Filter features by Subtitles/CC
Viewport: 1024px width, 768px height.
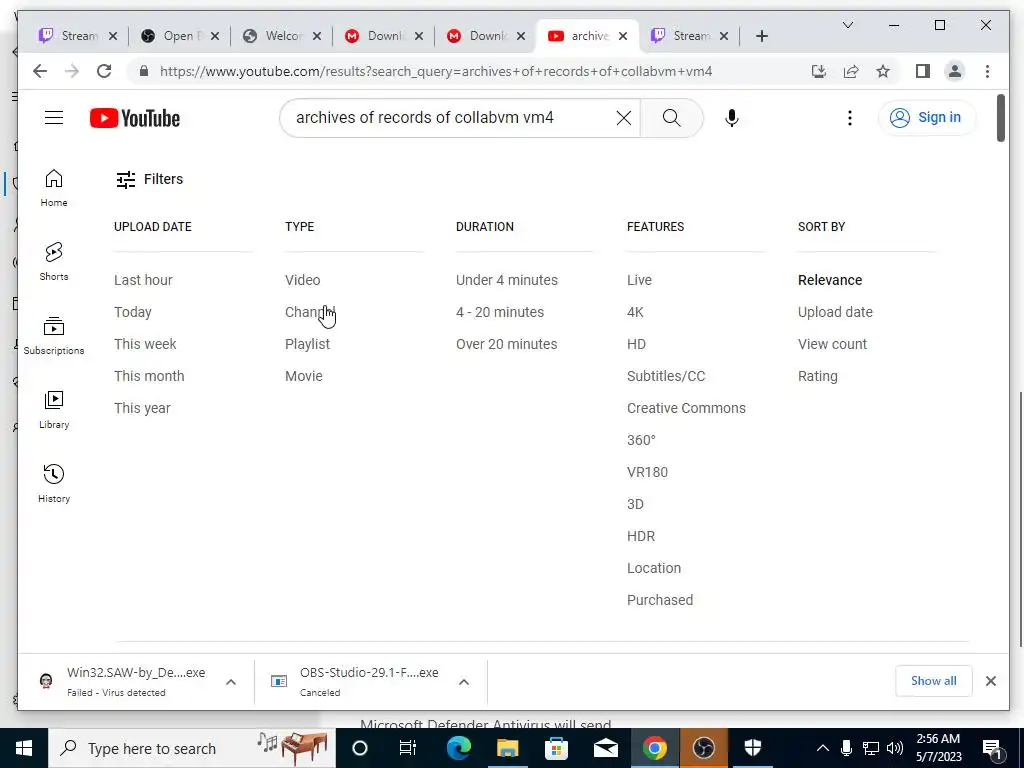click(666, 376)
